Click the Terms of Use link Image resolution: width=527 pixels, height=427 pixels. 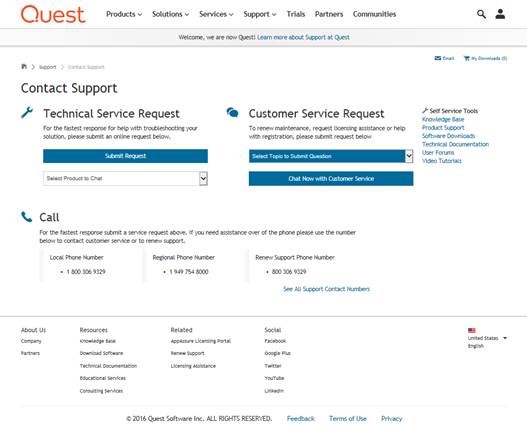(348, 419)
